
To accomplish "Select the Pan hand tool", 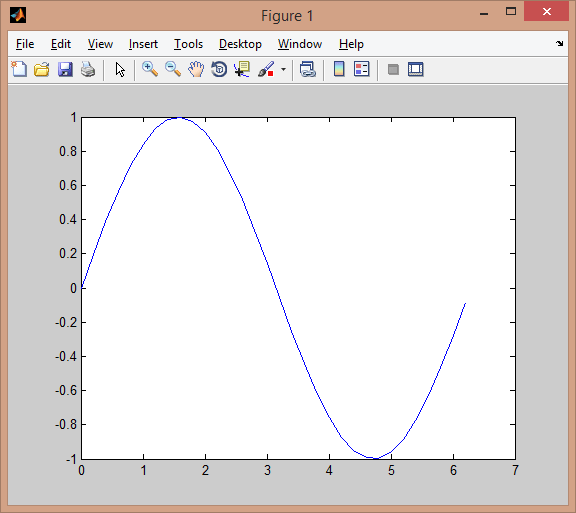I will (x=196, y=69).
